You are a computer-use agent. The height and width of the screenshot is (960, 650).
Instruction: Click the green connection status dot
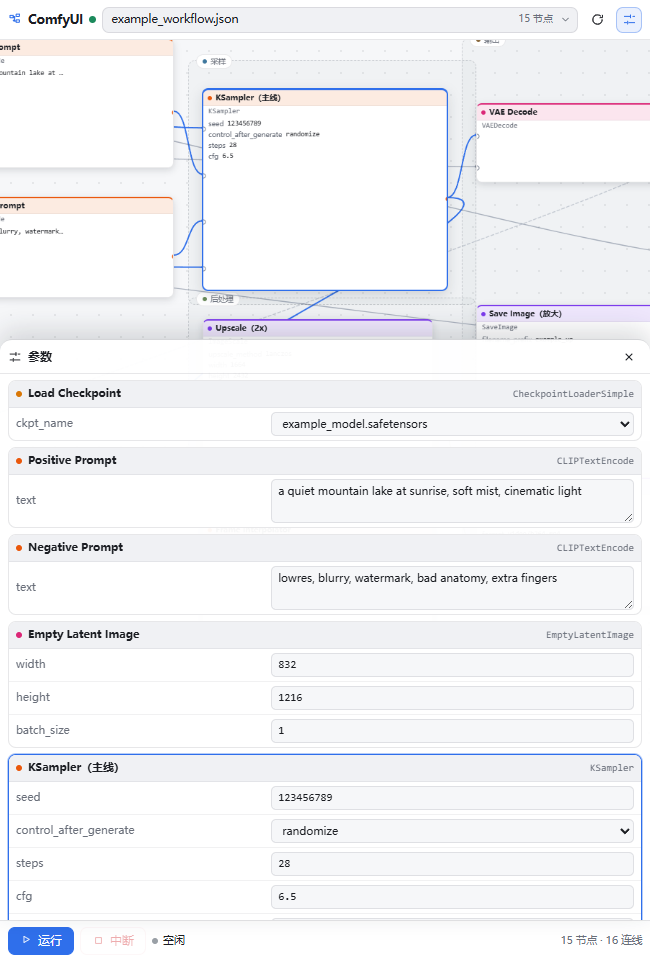[92, 20]
